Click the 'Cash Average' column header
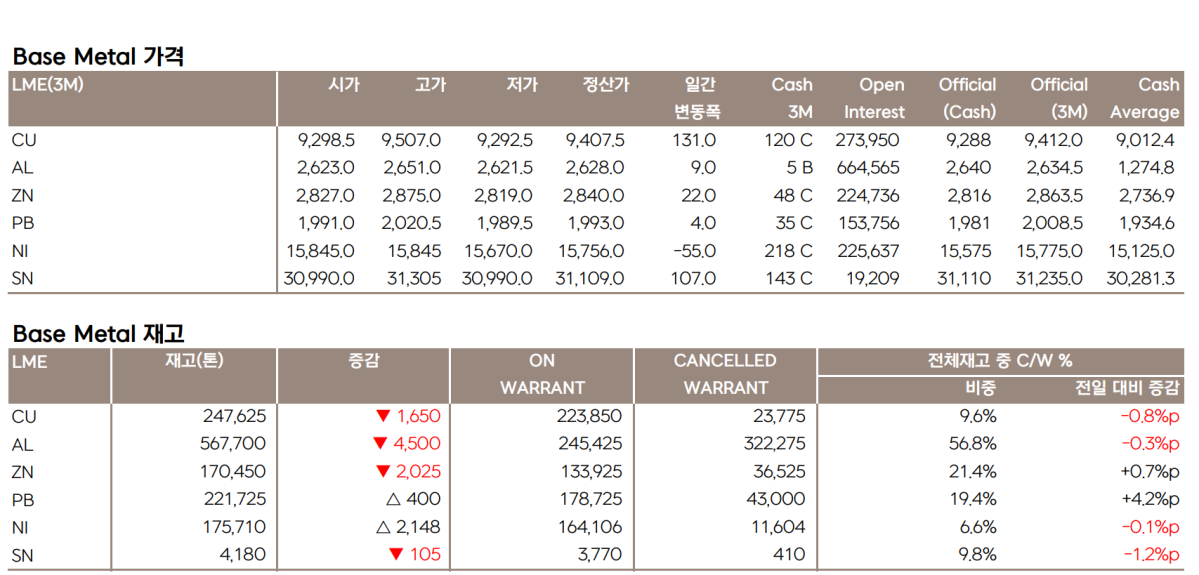This screenshot has height=575, width=1199. tap(1145, 98)
